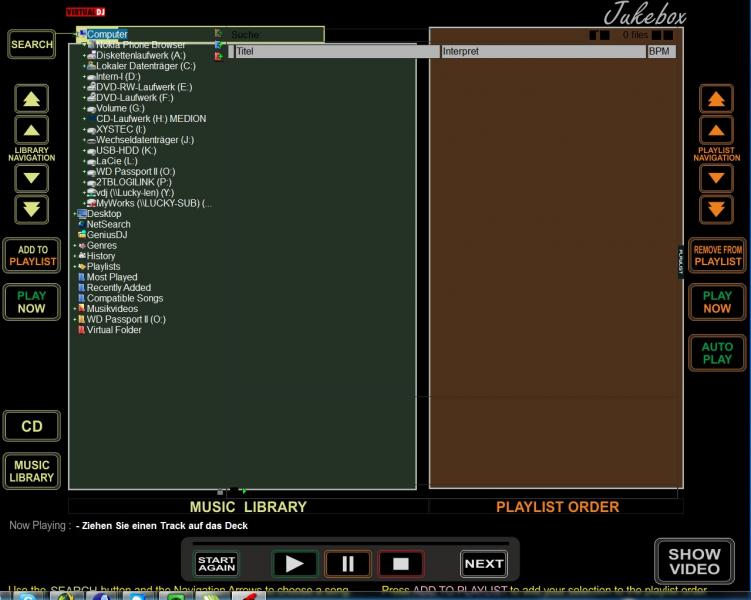751x600 pixels.
Task: Click the SEARCH button
Action: [x=32, y=45]
